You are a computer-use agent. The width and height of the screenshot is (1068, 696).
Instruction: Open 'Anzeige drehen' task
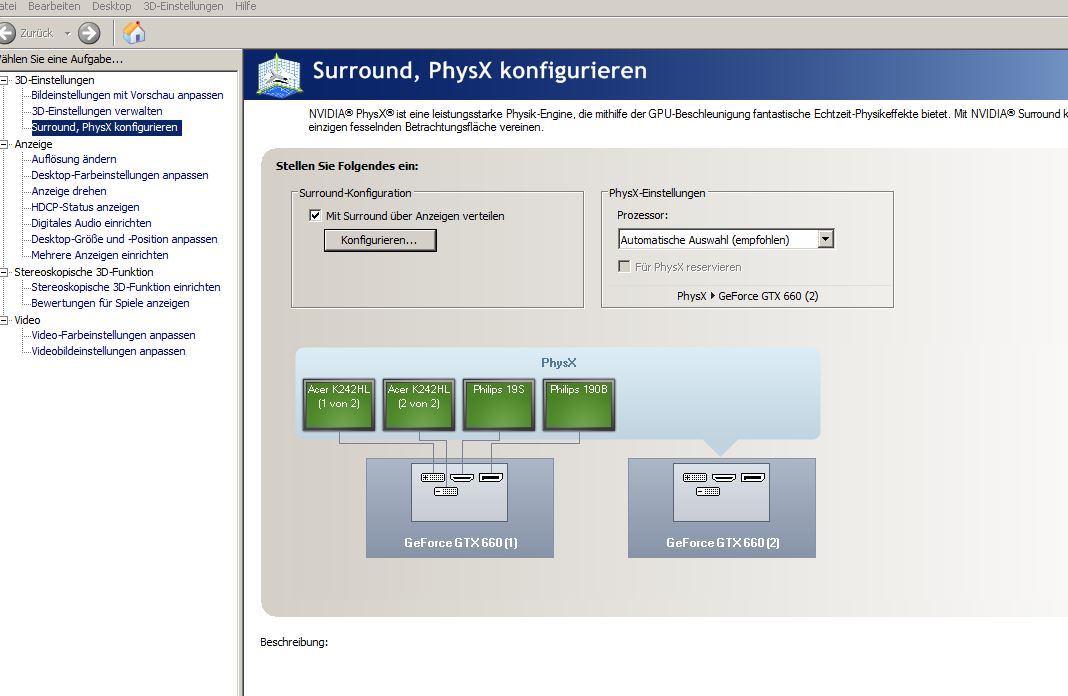[x=69, y=191]
